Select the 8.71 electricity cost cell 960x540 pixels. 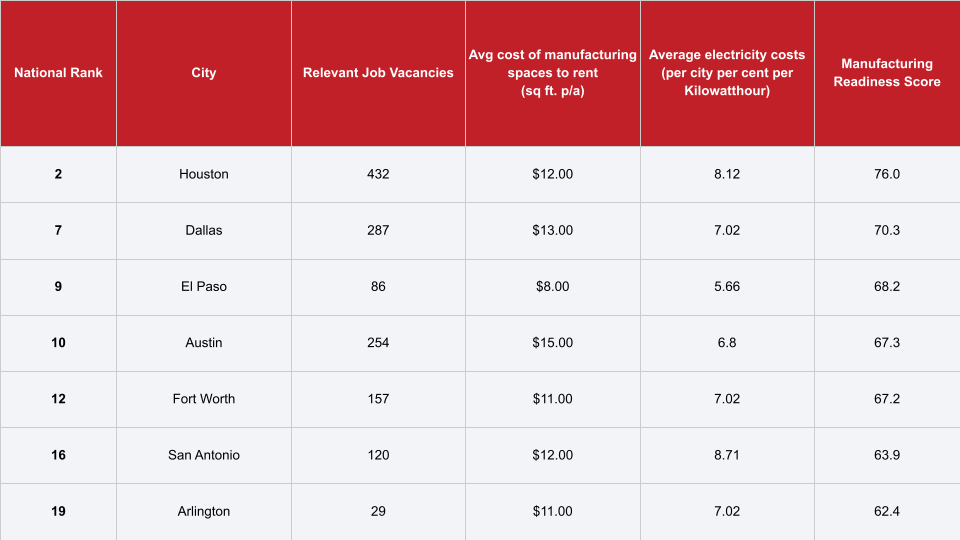point(727,455)
